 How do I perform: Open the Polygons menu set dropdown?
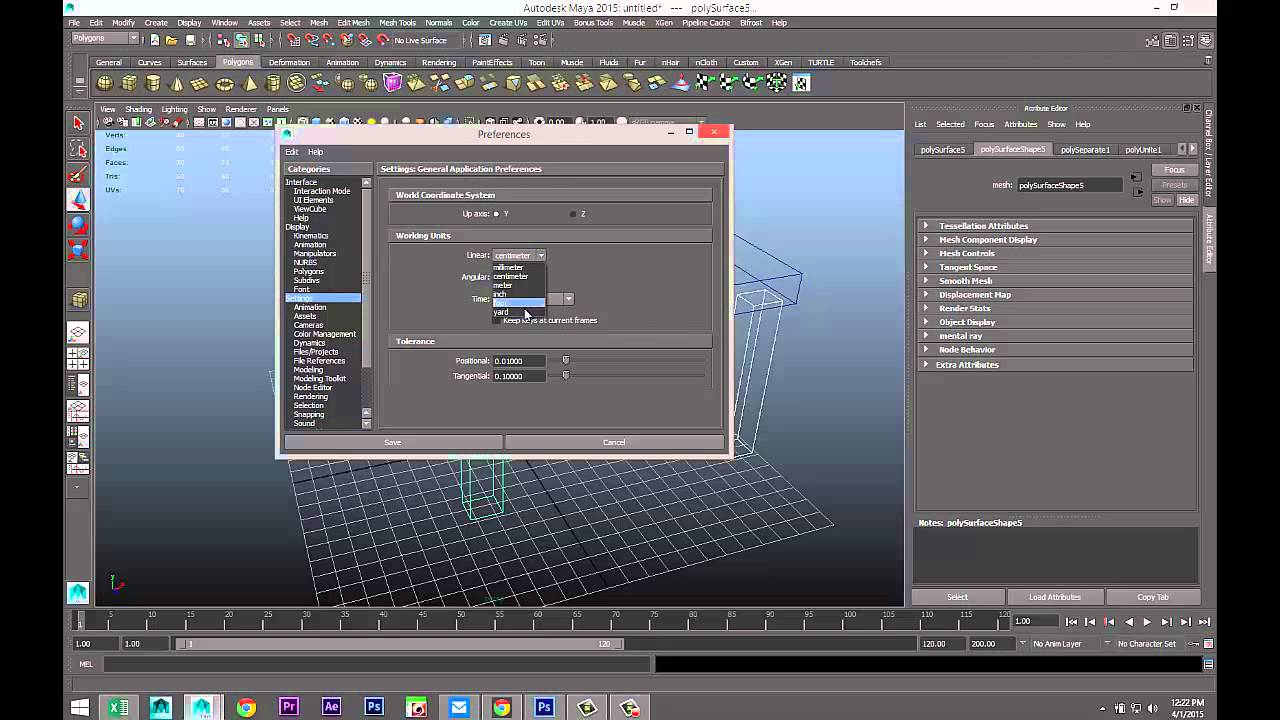coord(104,39)
